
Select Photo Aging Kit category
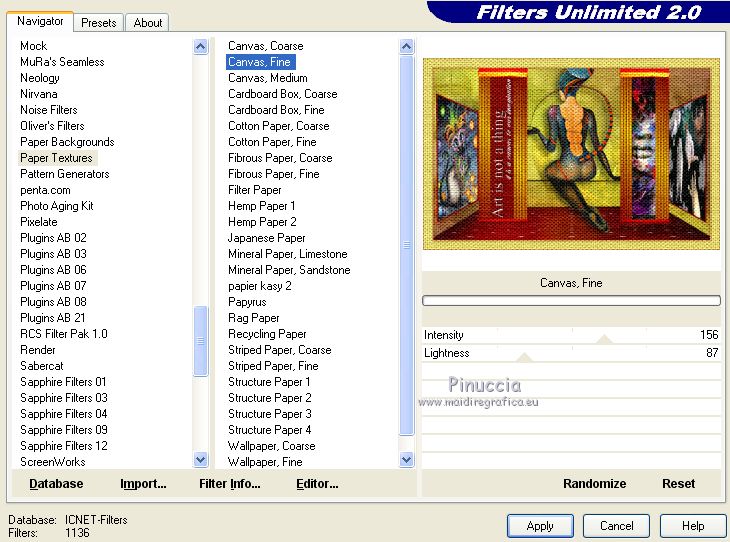[57, 206]
